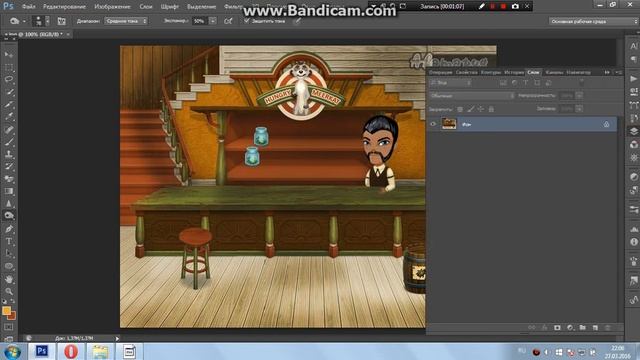Select the Move tool
The image size is (640, 360).
[x=9, y=54]
